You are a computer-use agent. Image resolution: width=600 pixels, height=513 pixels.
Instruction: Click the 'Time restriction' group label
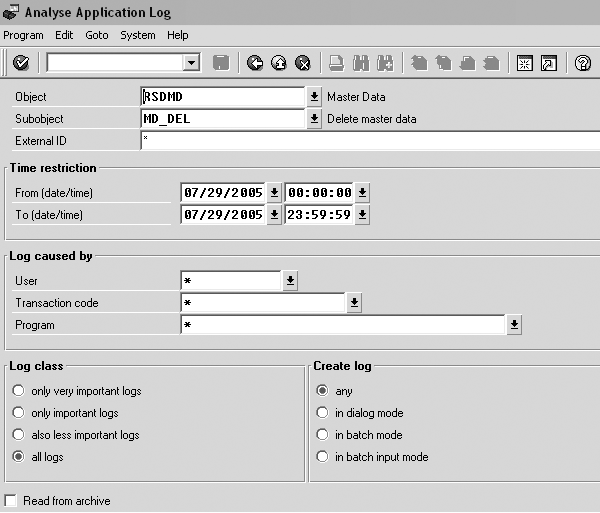point(53,168)
